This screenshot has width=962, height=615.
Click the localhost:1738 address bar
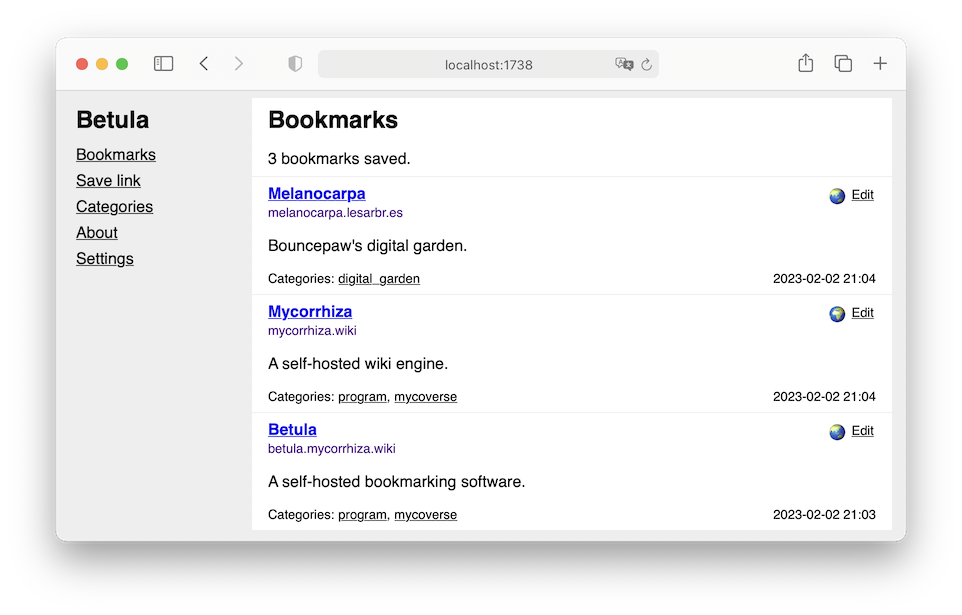click(x=488, y=65)
